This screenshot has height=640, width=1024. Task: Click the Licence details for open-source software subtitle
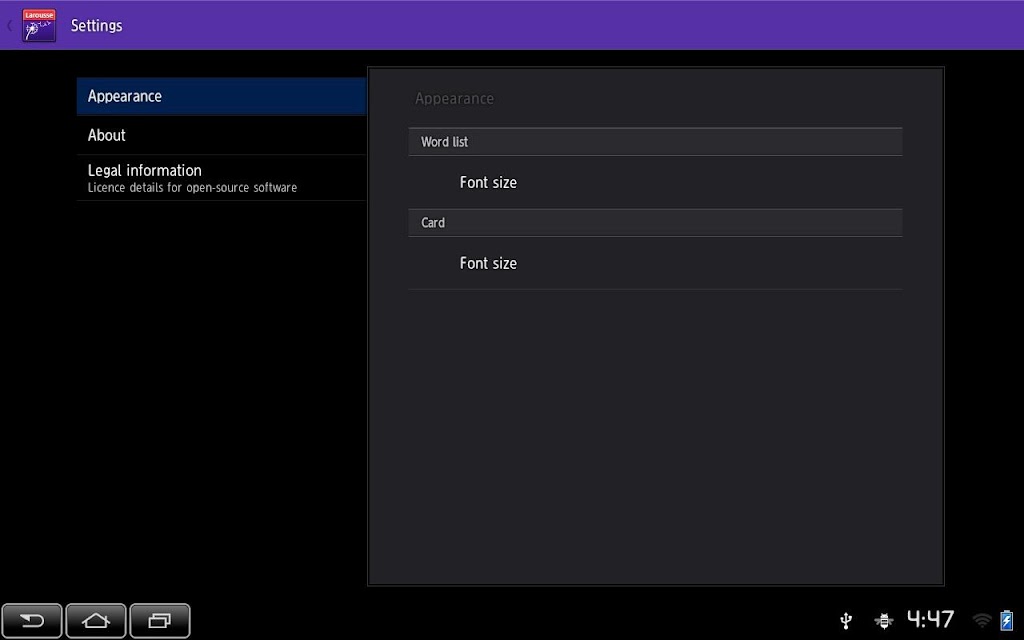tap(192, 188)
